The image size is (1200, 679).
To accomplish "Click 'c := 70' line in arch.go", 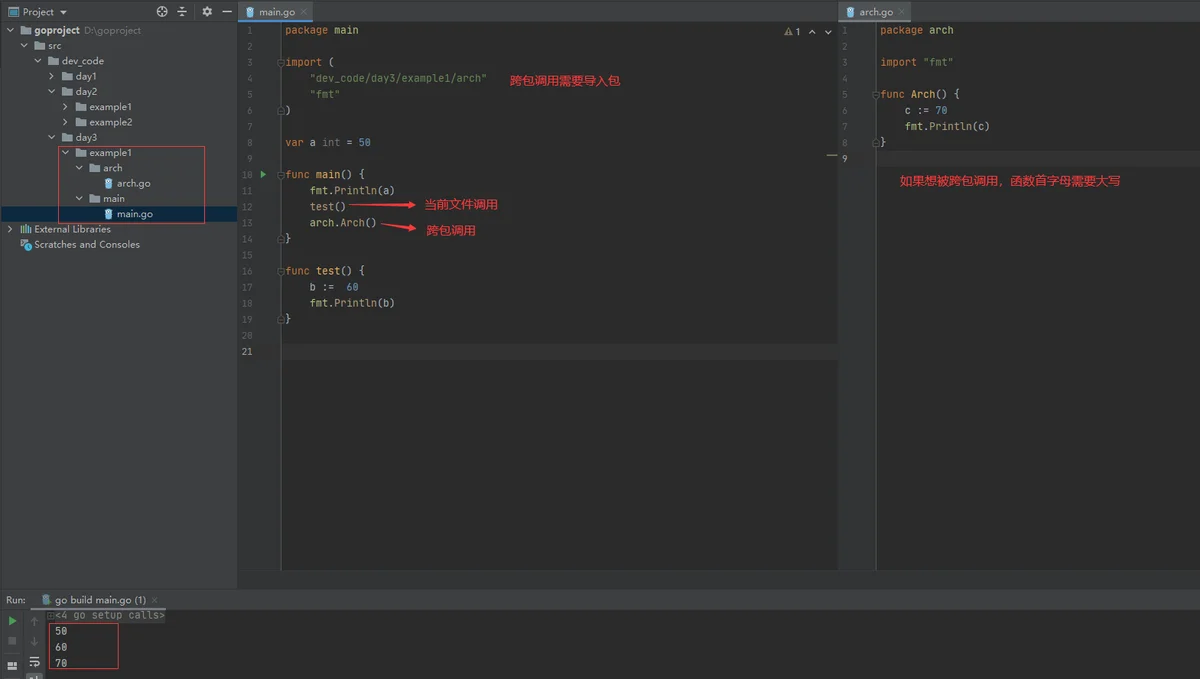I will point(926,110).
